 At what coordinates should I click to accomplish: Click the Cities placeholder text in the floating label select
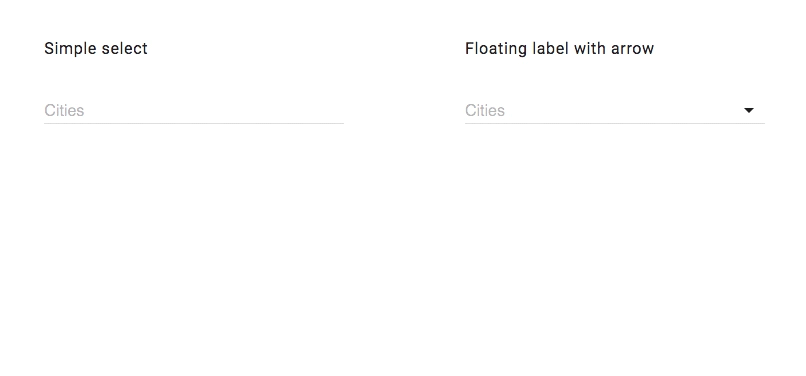coord(485,110)
